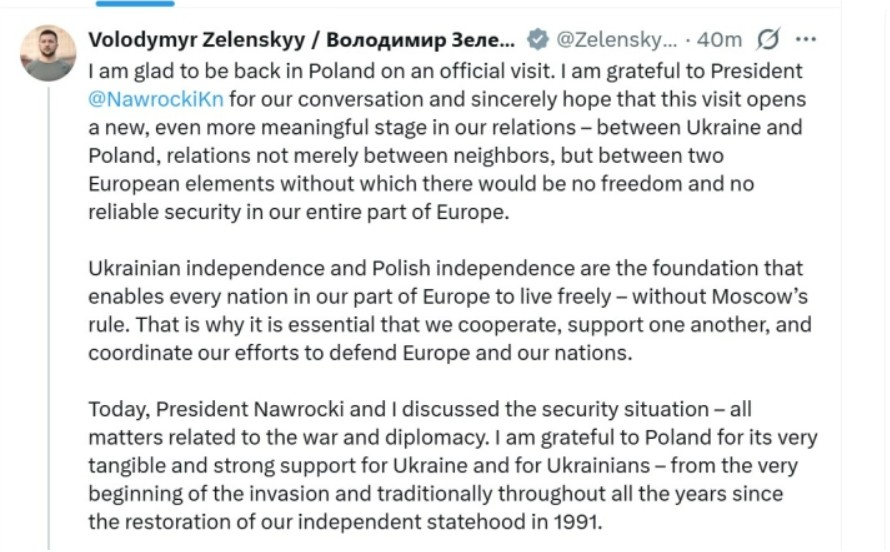
Task: Click the Volodymyr Zelenskyy display name
Action: (302, 39)
